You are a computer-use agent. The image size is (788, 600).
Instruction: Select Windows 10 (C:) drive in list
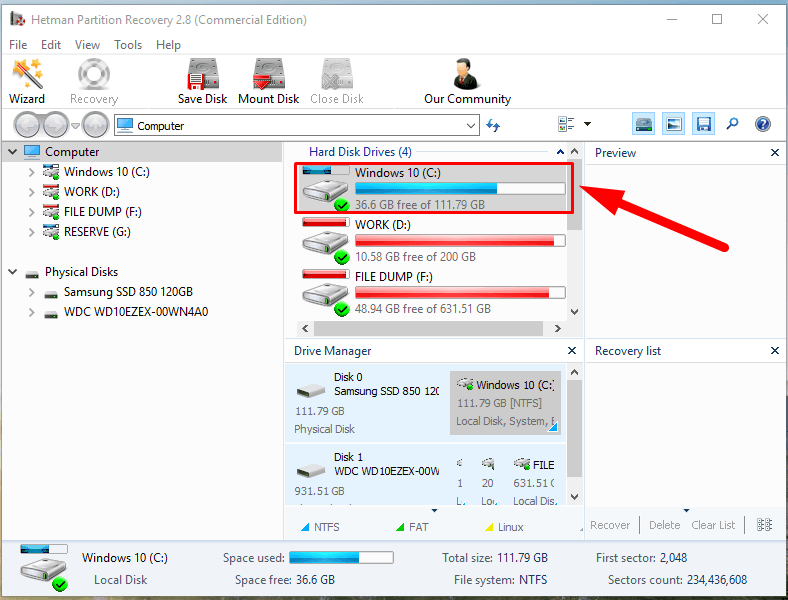(433, 188)
